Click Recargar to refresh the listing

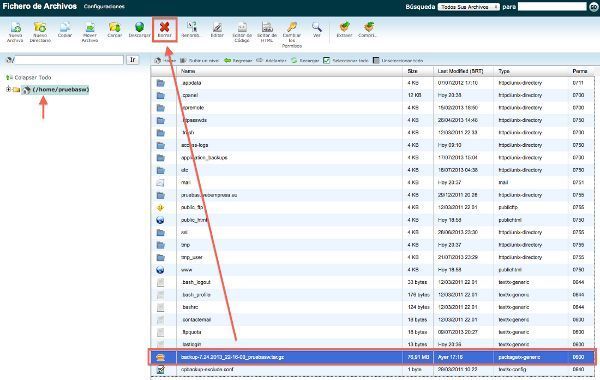click(305, 60)
